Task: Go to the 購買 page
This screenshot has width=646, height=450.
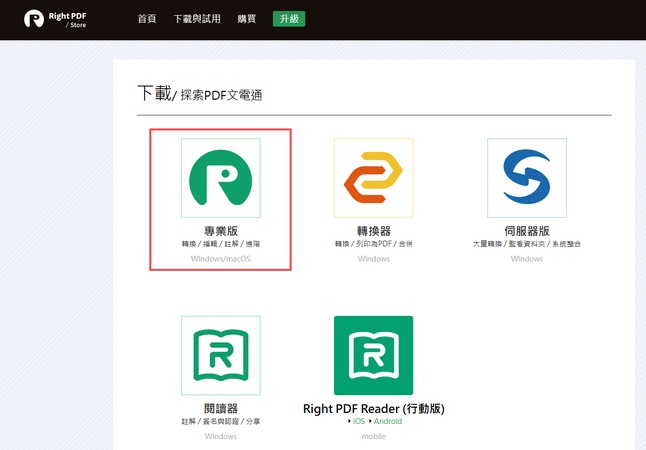Action: [247, 19]
